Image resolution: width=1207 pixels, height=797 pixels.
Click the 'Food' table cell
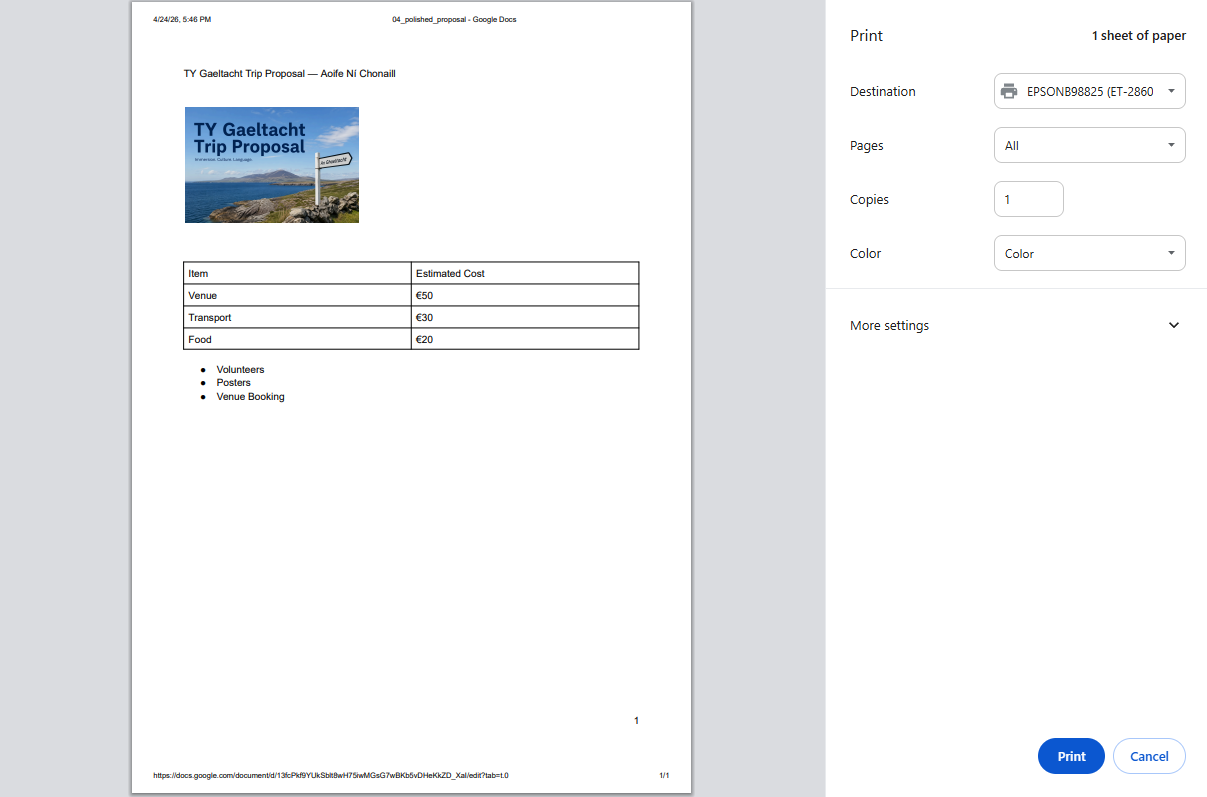(x=297, y=339)
